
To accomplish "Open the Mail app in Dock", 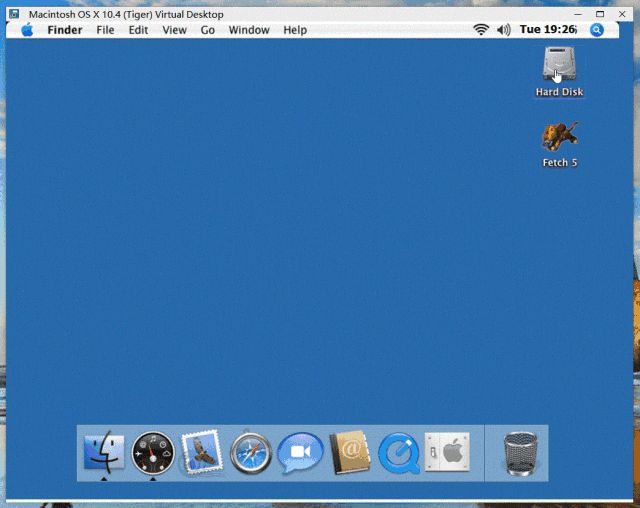I will 202,452.
